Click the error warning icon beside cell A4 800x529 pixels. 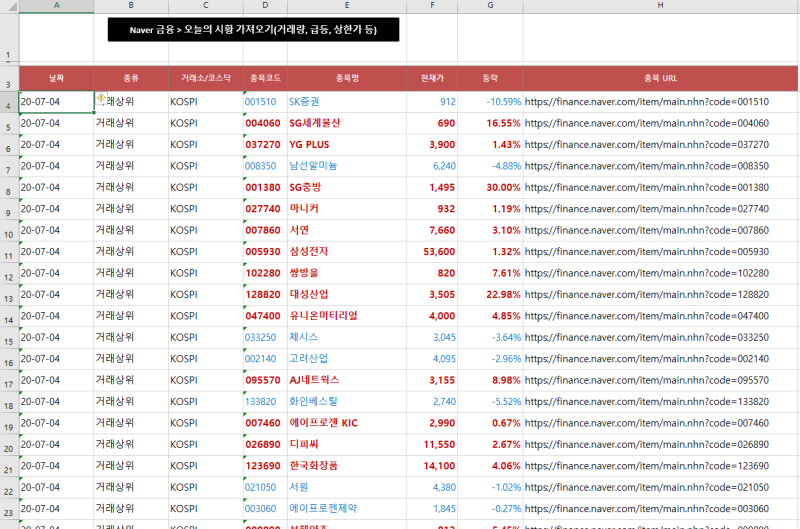point(101,99)
